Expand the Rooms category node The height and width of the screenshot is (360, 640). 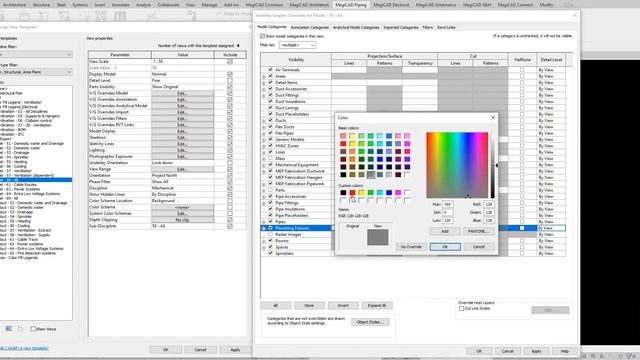pos(264,241)
